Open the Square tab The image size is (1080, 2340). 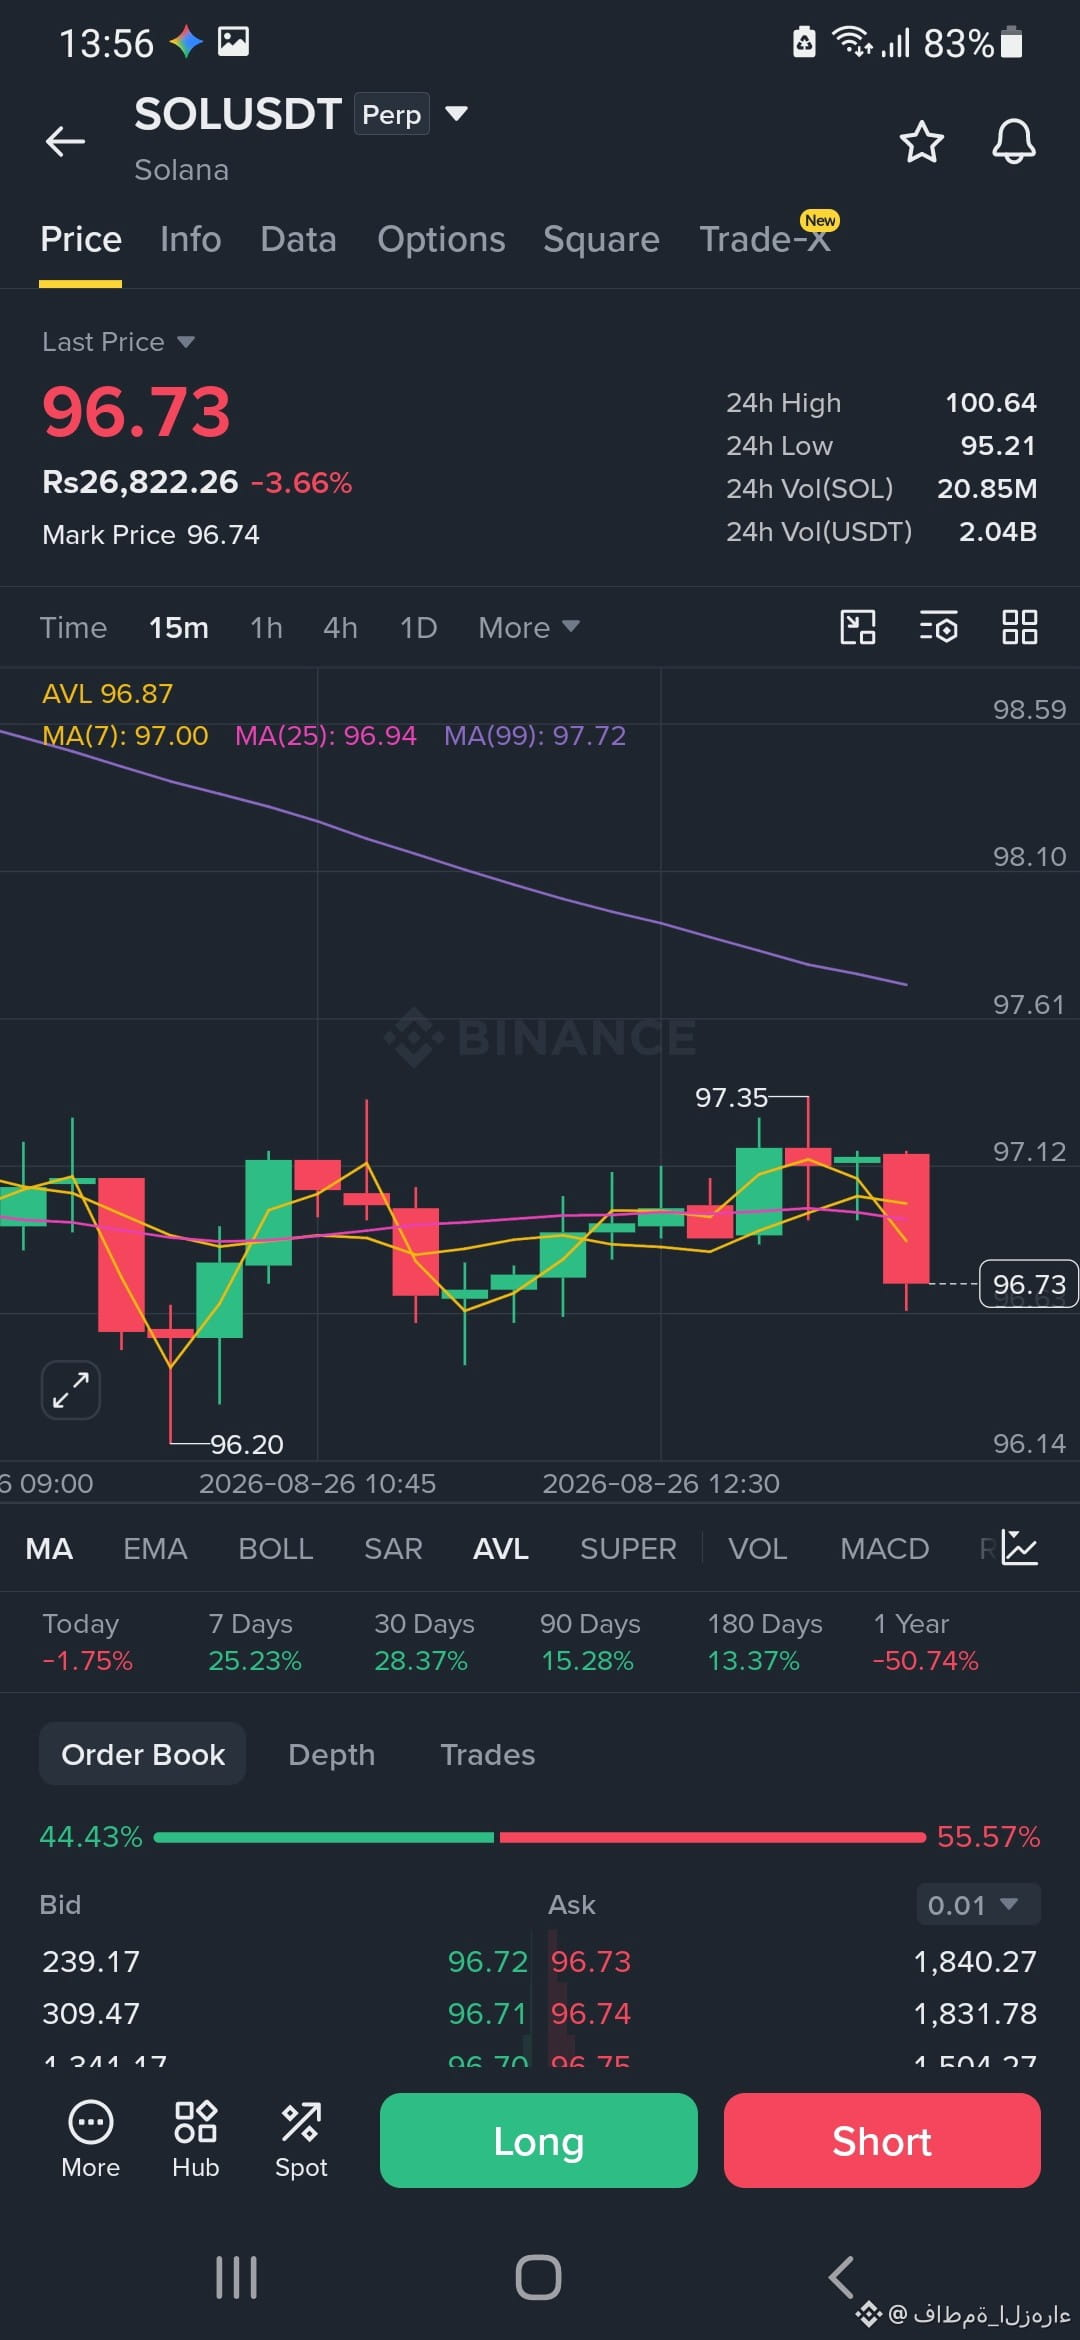coord(601,240)
